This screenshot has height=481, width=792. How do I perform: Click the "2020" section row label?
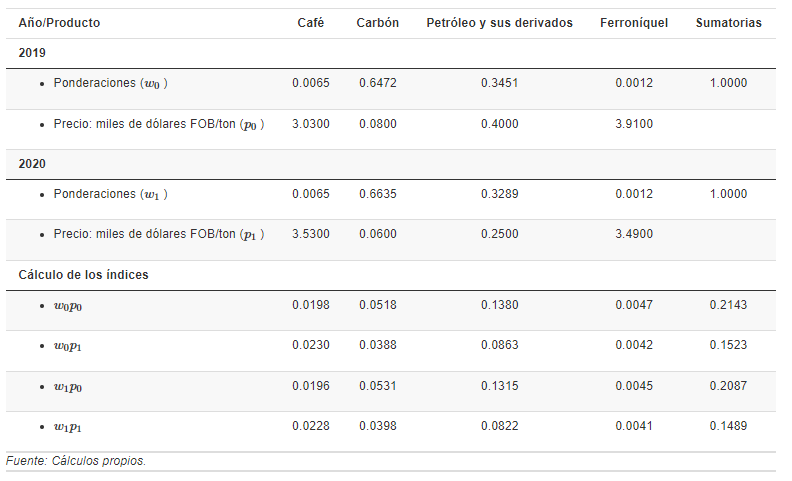pos(32,164)
